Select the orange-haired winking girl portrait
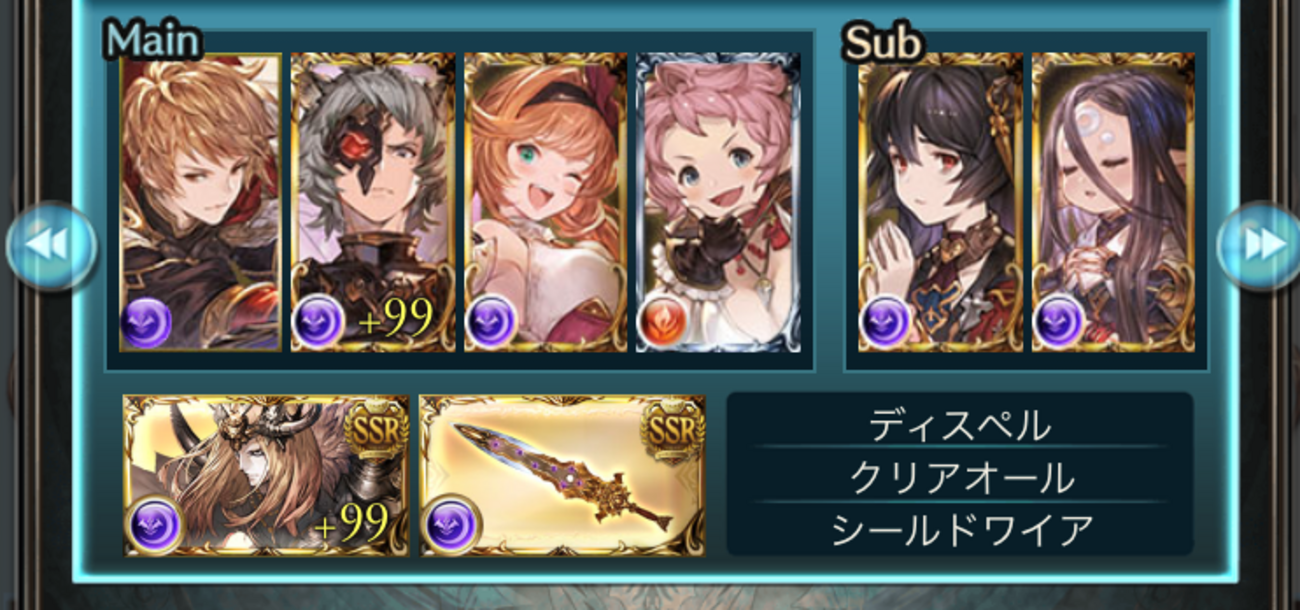The width and height of the screenshot is (1300, 610). (545, 203)
